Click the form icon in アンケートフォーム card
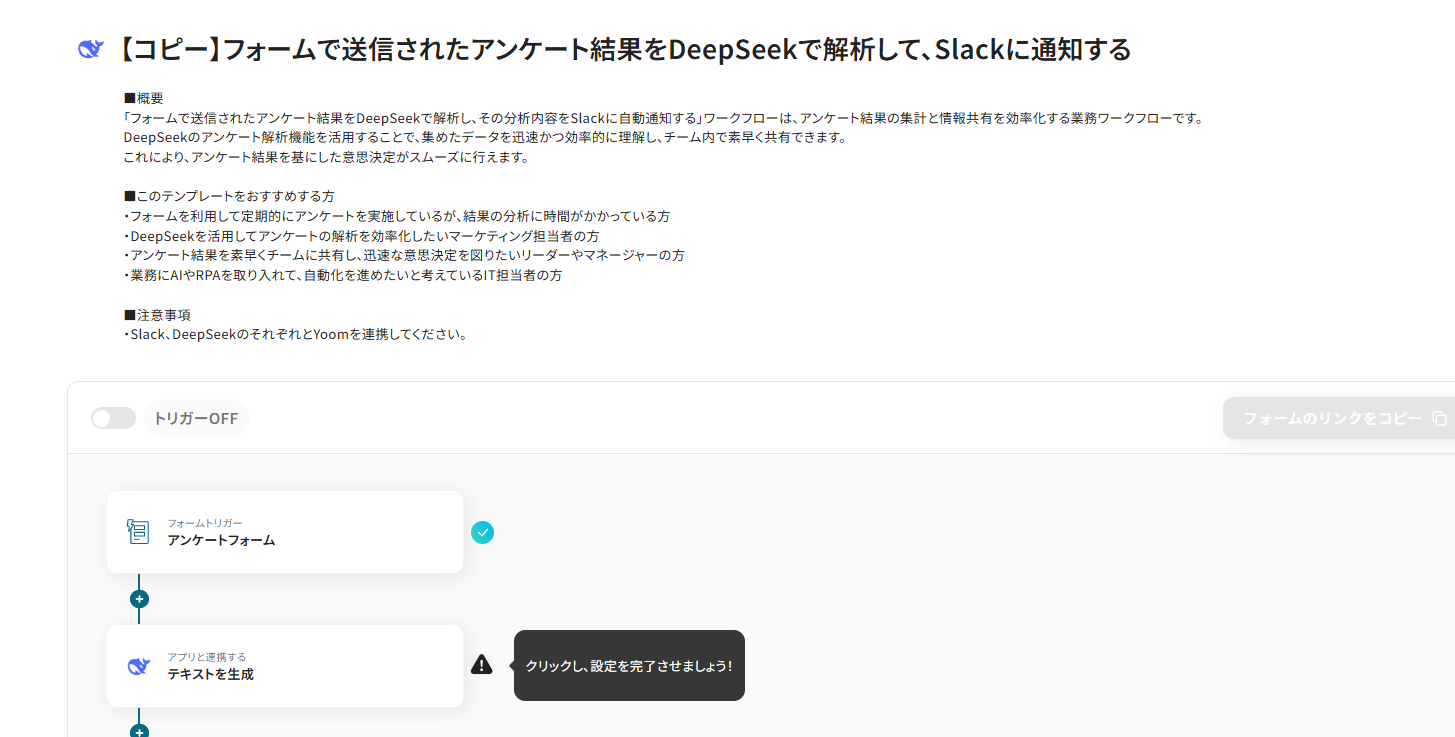 coord(138,532)
